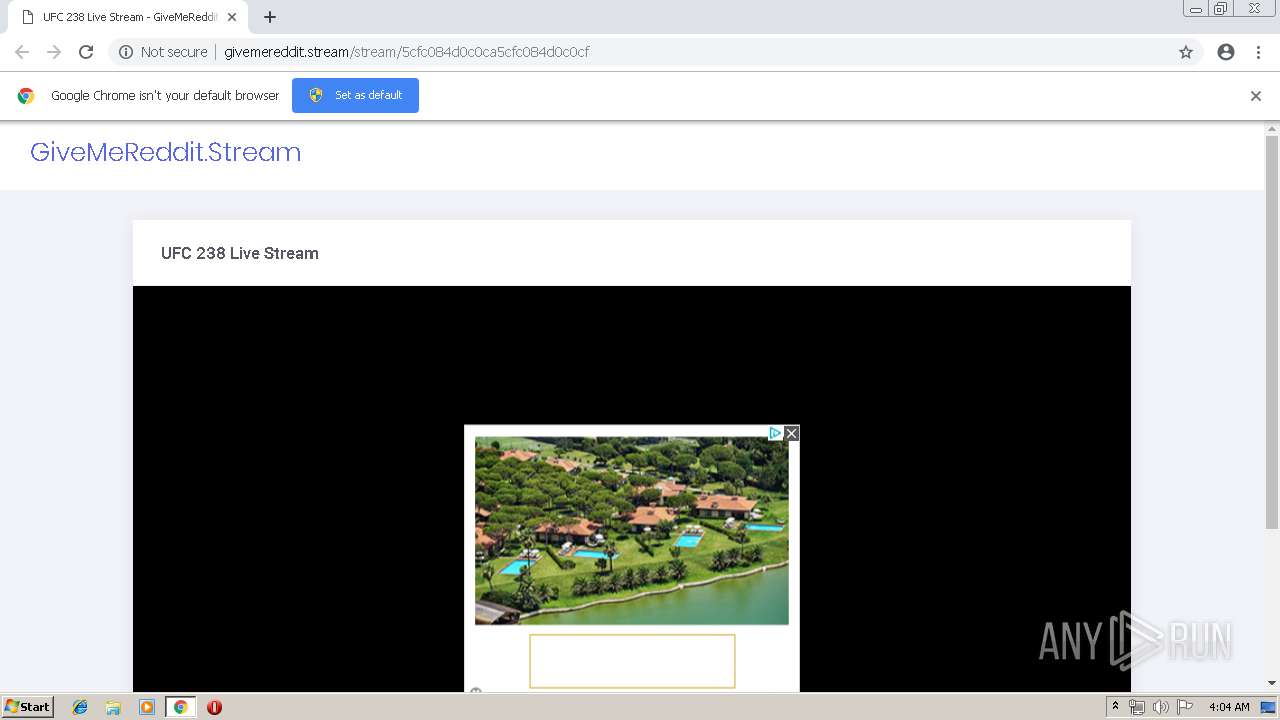Open the Chrome profile avatar
This screenshot has width=1280, height=720.
click(x=1226, y=52)
